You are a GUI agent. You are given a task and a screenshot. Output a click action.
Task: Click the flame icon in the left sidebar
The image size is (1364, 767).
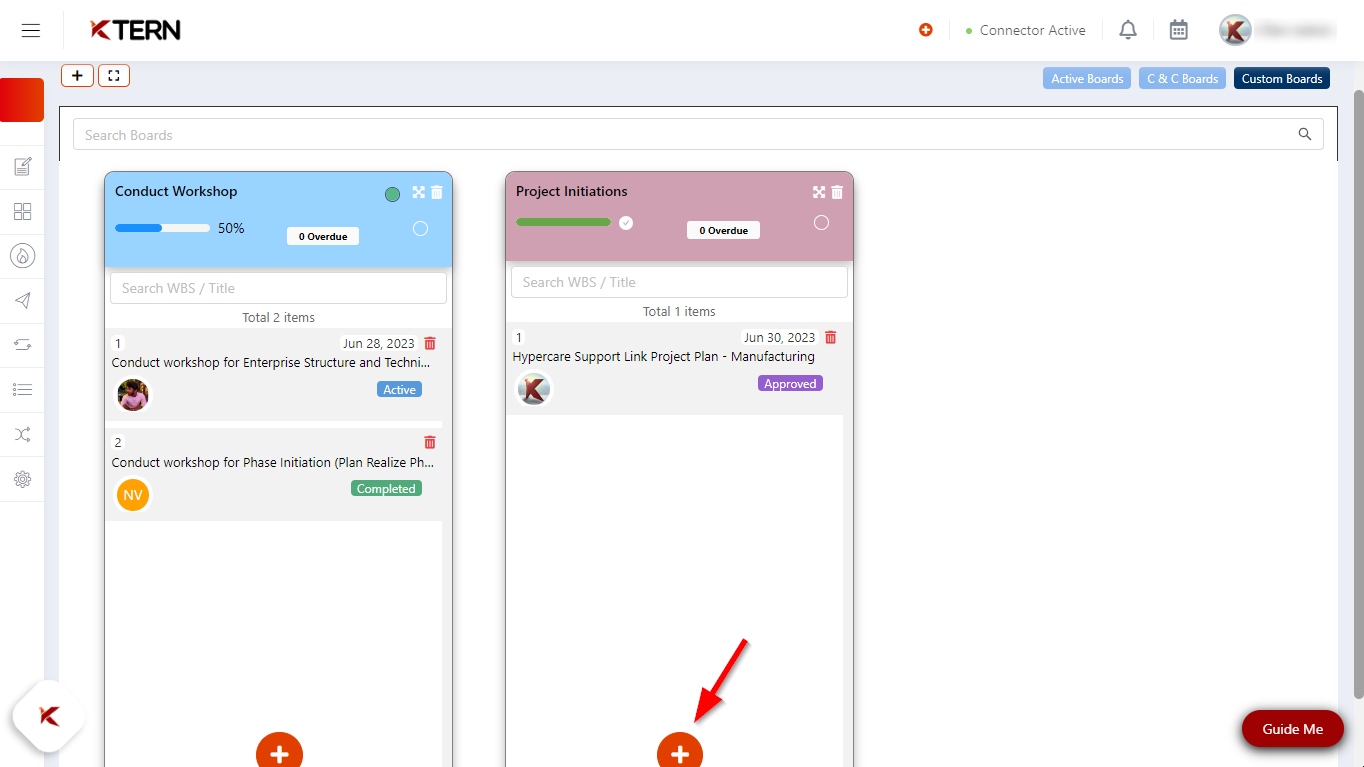click(x=22, y=256)
